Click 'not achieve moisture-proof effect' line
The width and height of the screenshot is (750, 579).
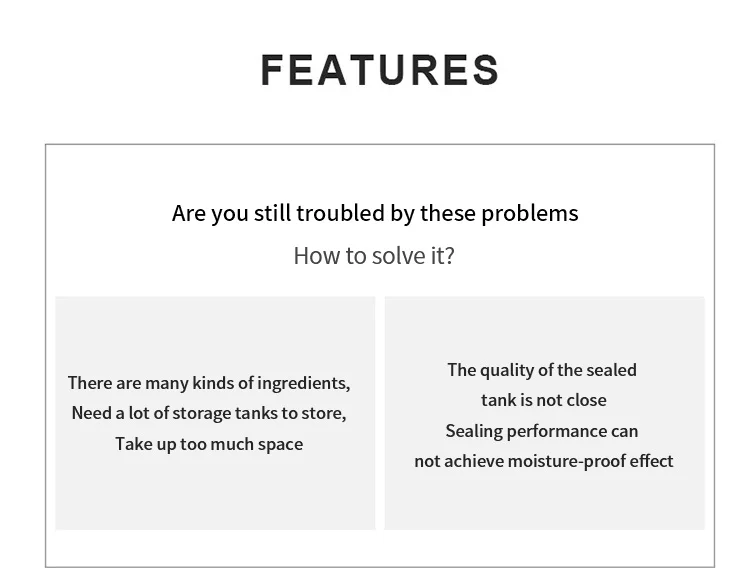point(544,461)
